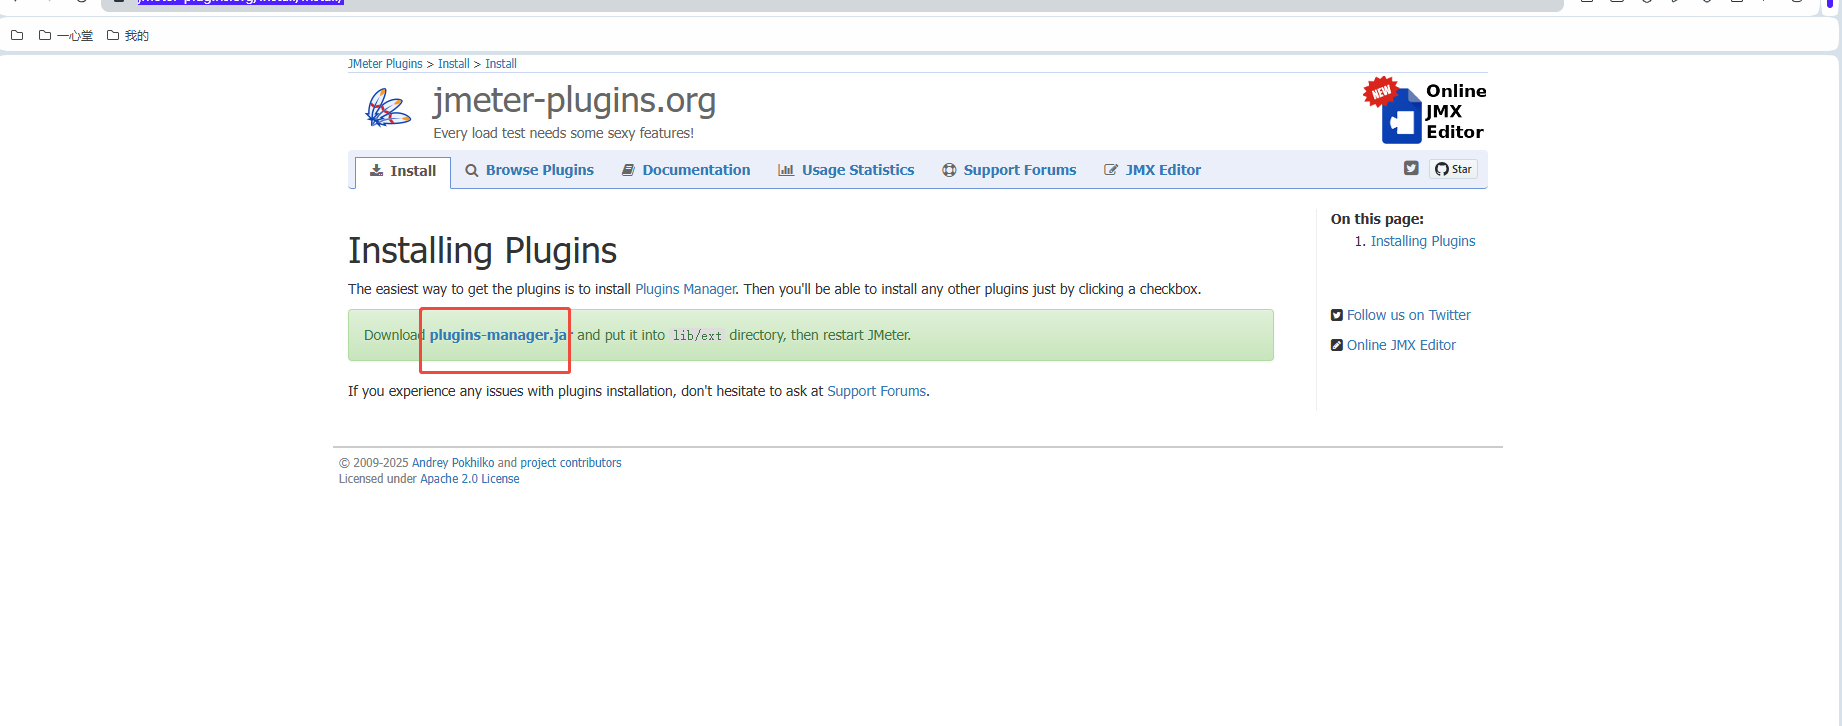
Task: Download plugins-manager.jar file
Action: pos(500,335)
